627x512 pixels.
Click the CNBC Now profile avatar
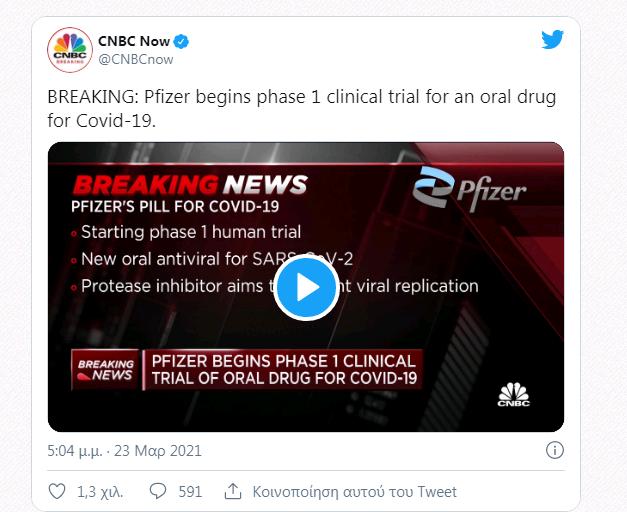click(x=69, y=51)
